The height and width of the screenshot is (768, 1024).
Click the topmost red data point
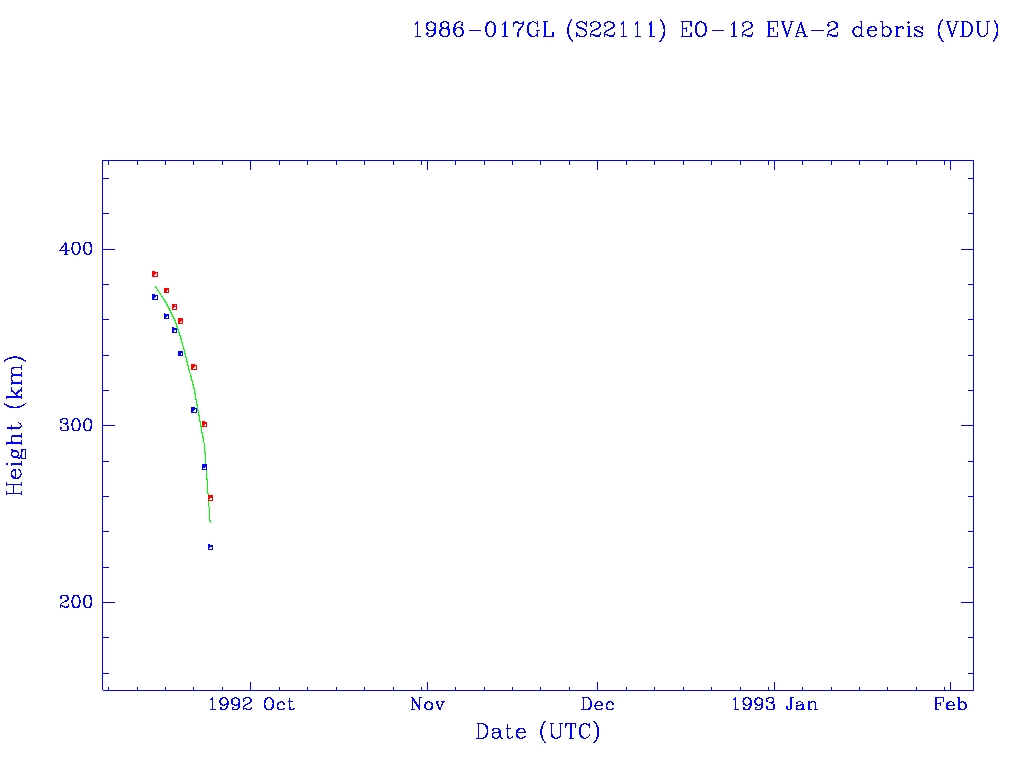click(x=155, y=274)
